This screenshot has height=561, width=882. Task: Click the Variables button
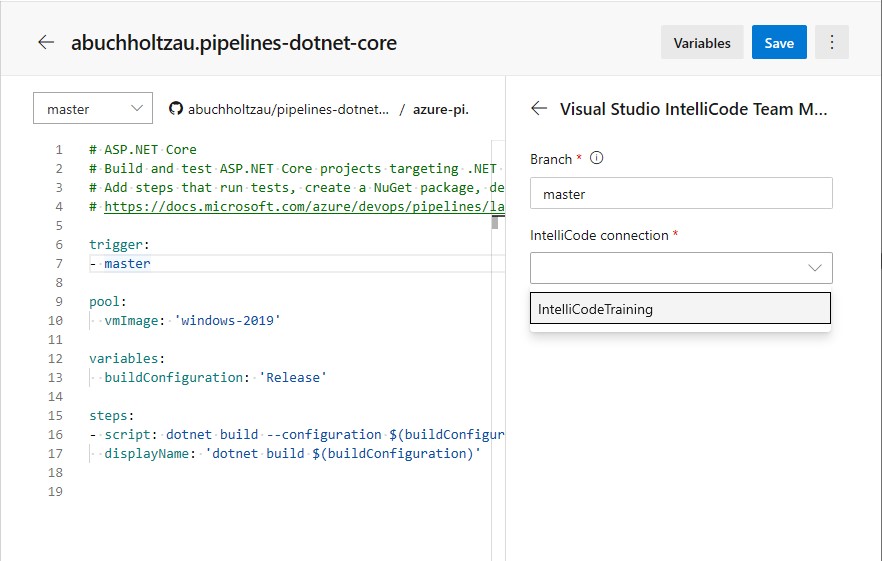pos(702,42)
